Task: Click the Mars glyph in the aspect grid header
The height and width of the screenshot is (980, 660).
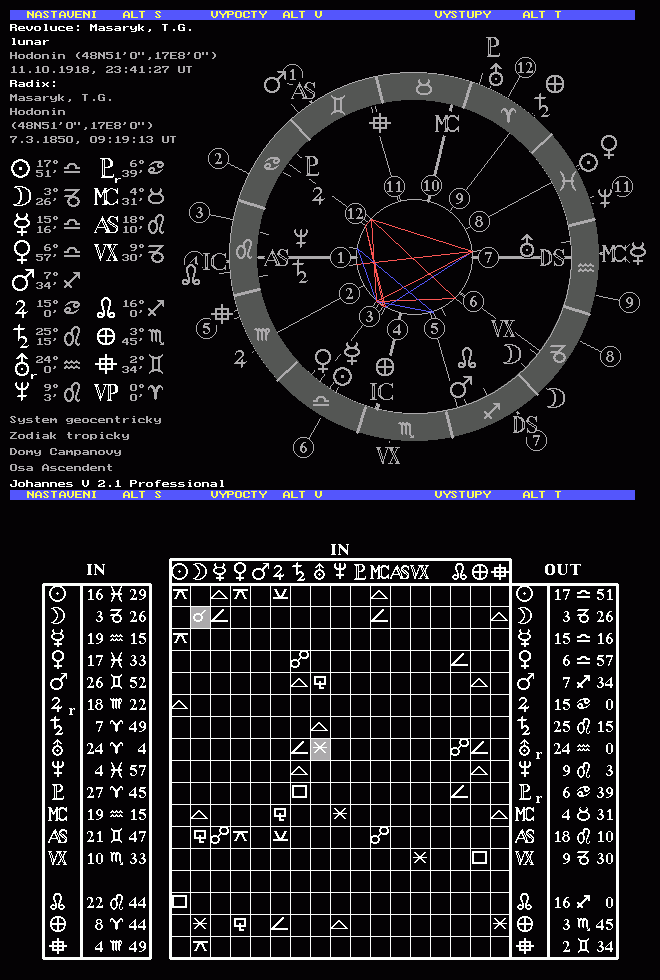Action: pyautogui.click(x=260, y=572)
